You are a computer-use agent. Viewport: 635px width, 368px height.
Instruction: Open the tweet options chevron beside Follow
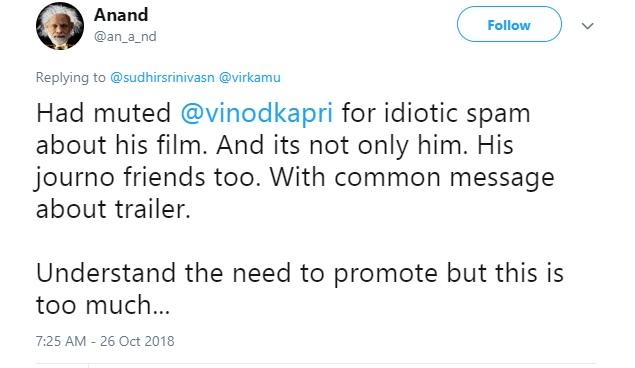[x=587, y=26]
